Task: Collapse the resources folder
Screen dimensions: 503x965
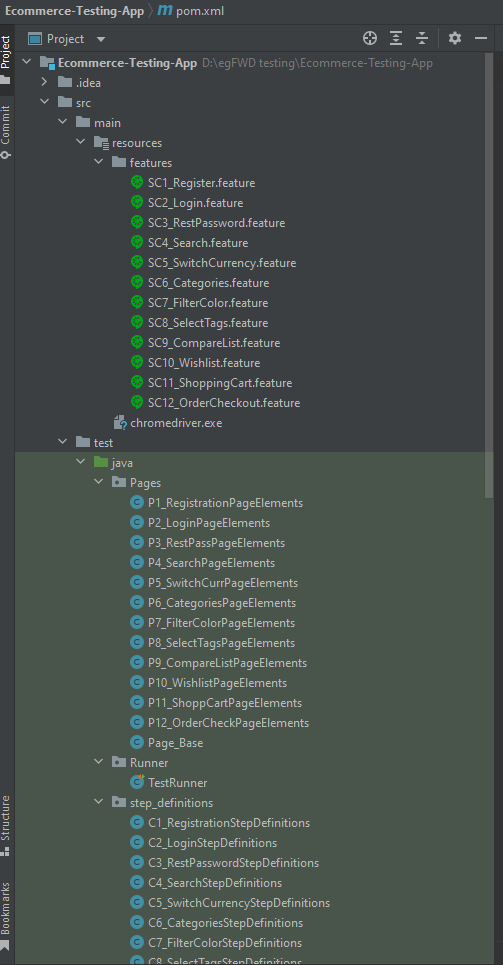Action: coord(80,143)
